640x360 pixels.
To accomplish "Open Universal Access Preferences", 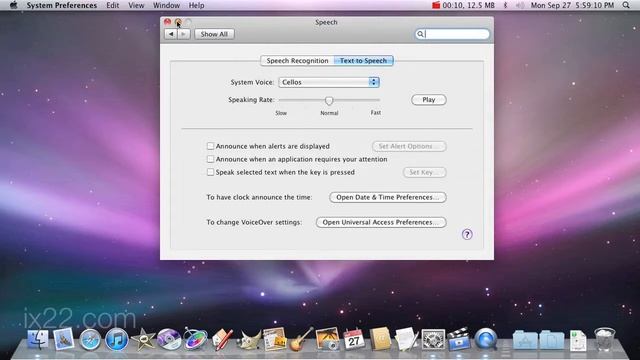I will click(381, 222).
